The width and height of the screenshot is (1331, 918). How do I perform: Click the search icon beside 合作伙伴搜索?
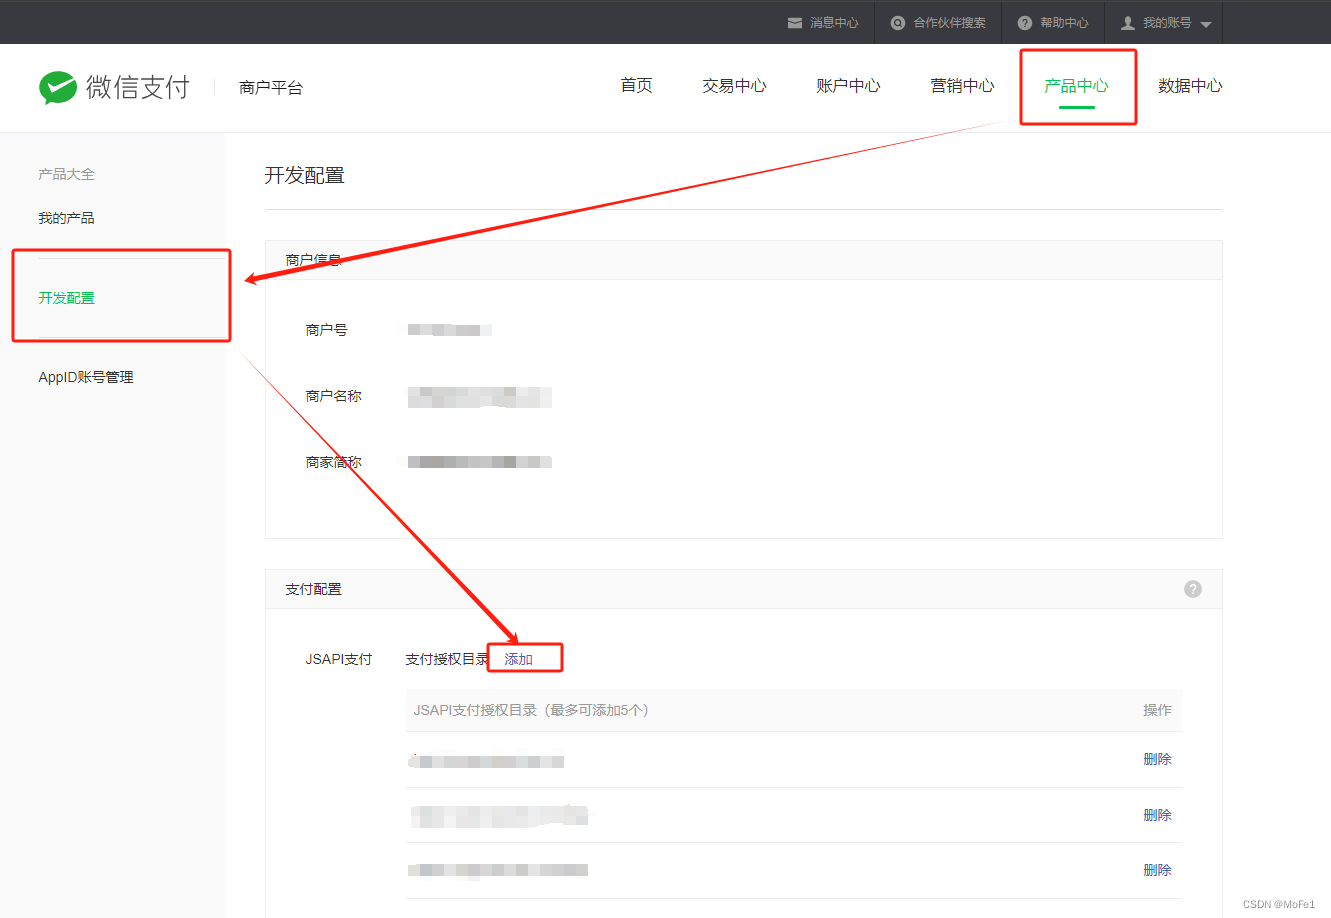[x=898, y=22]
